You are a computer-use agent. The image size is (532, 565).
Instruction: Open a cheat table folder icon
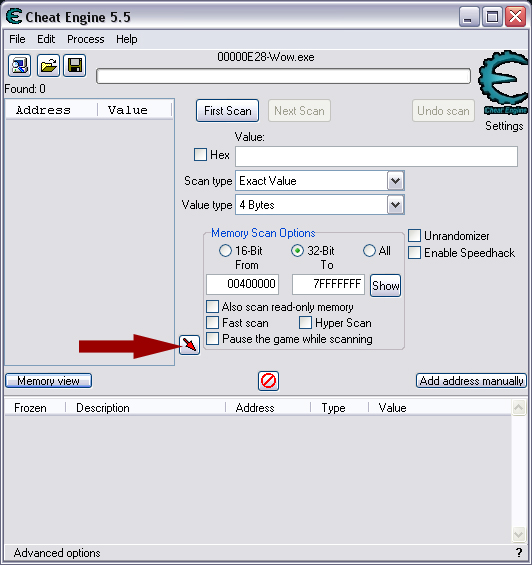[48, 66]
